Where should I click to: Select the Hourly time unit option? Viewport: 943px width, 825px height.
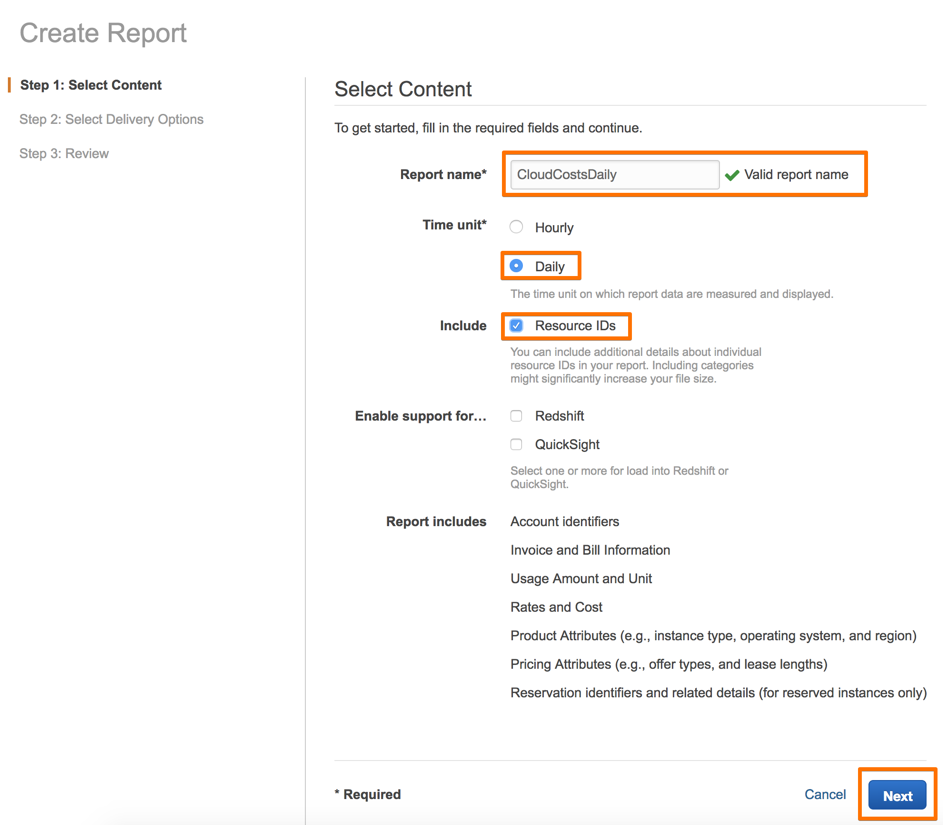point(517,227)
